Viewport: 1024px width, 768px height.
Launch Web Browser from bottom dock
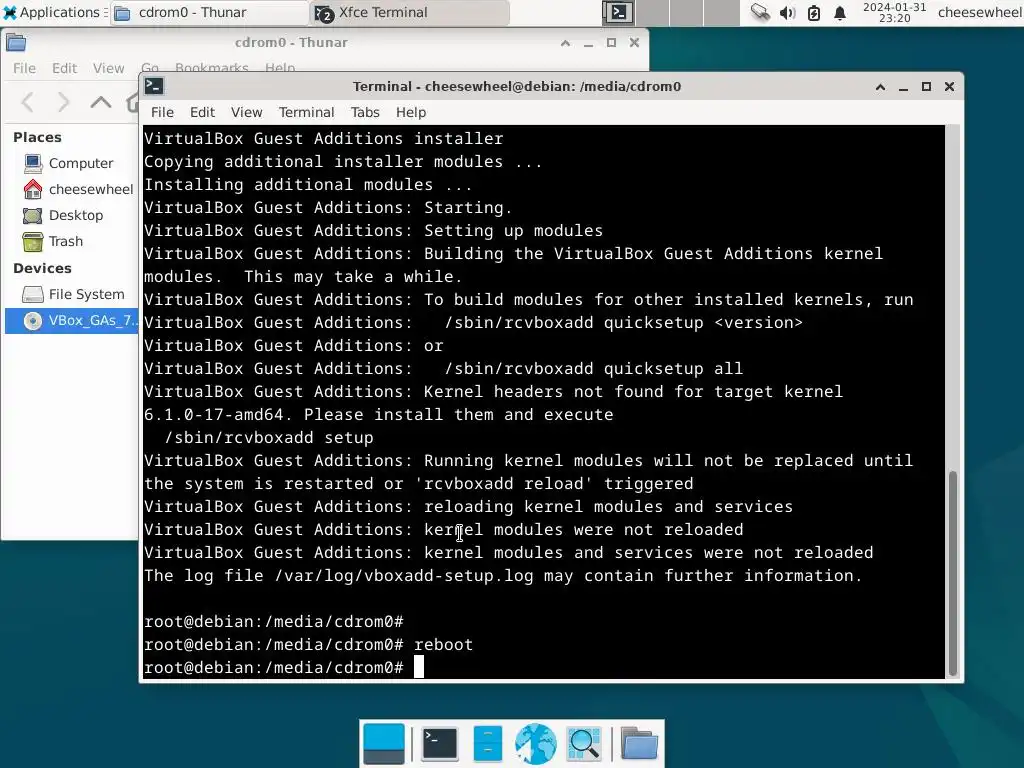click(536, 743)
